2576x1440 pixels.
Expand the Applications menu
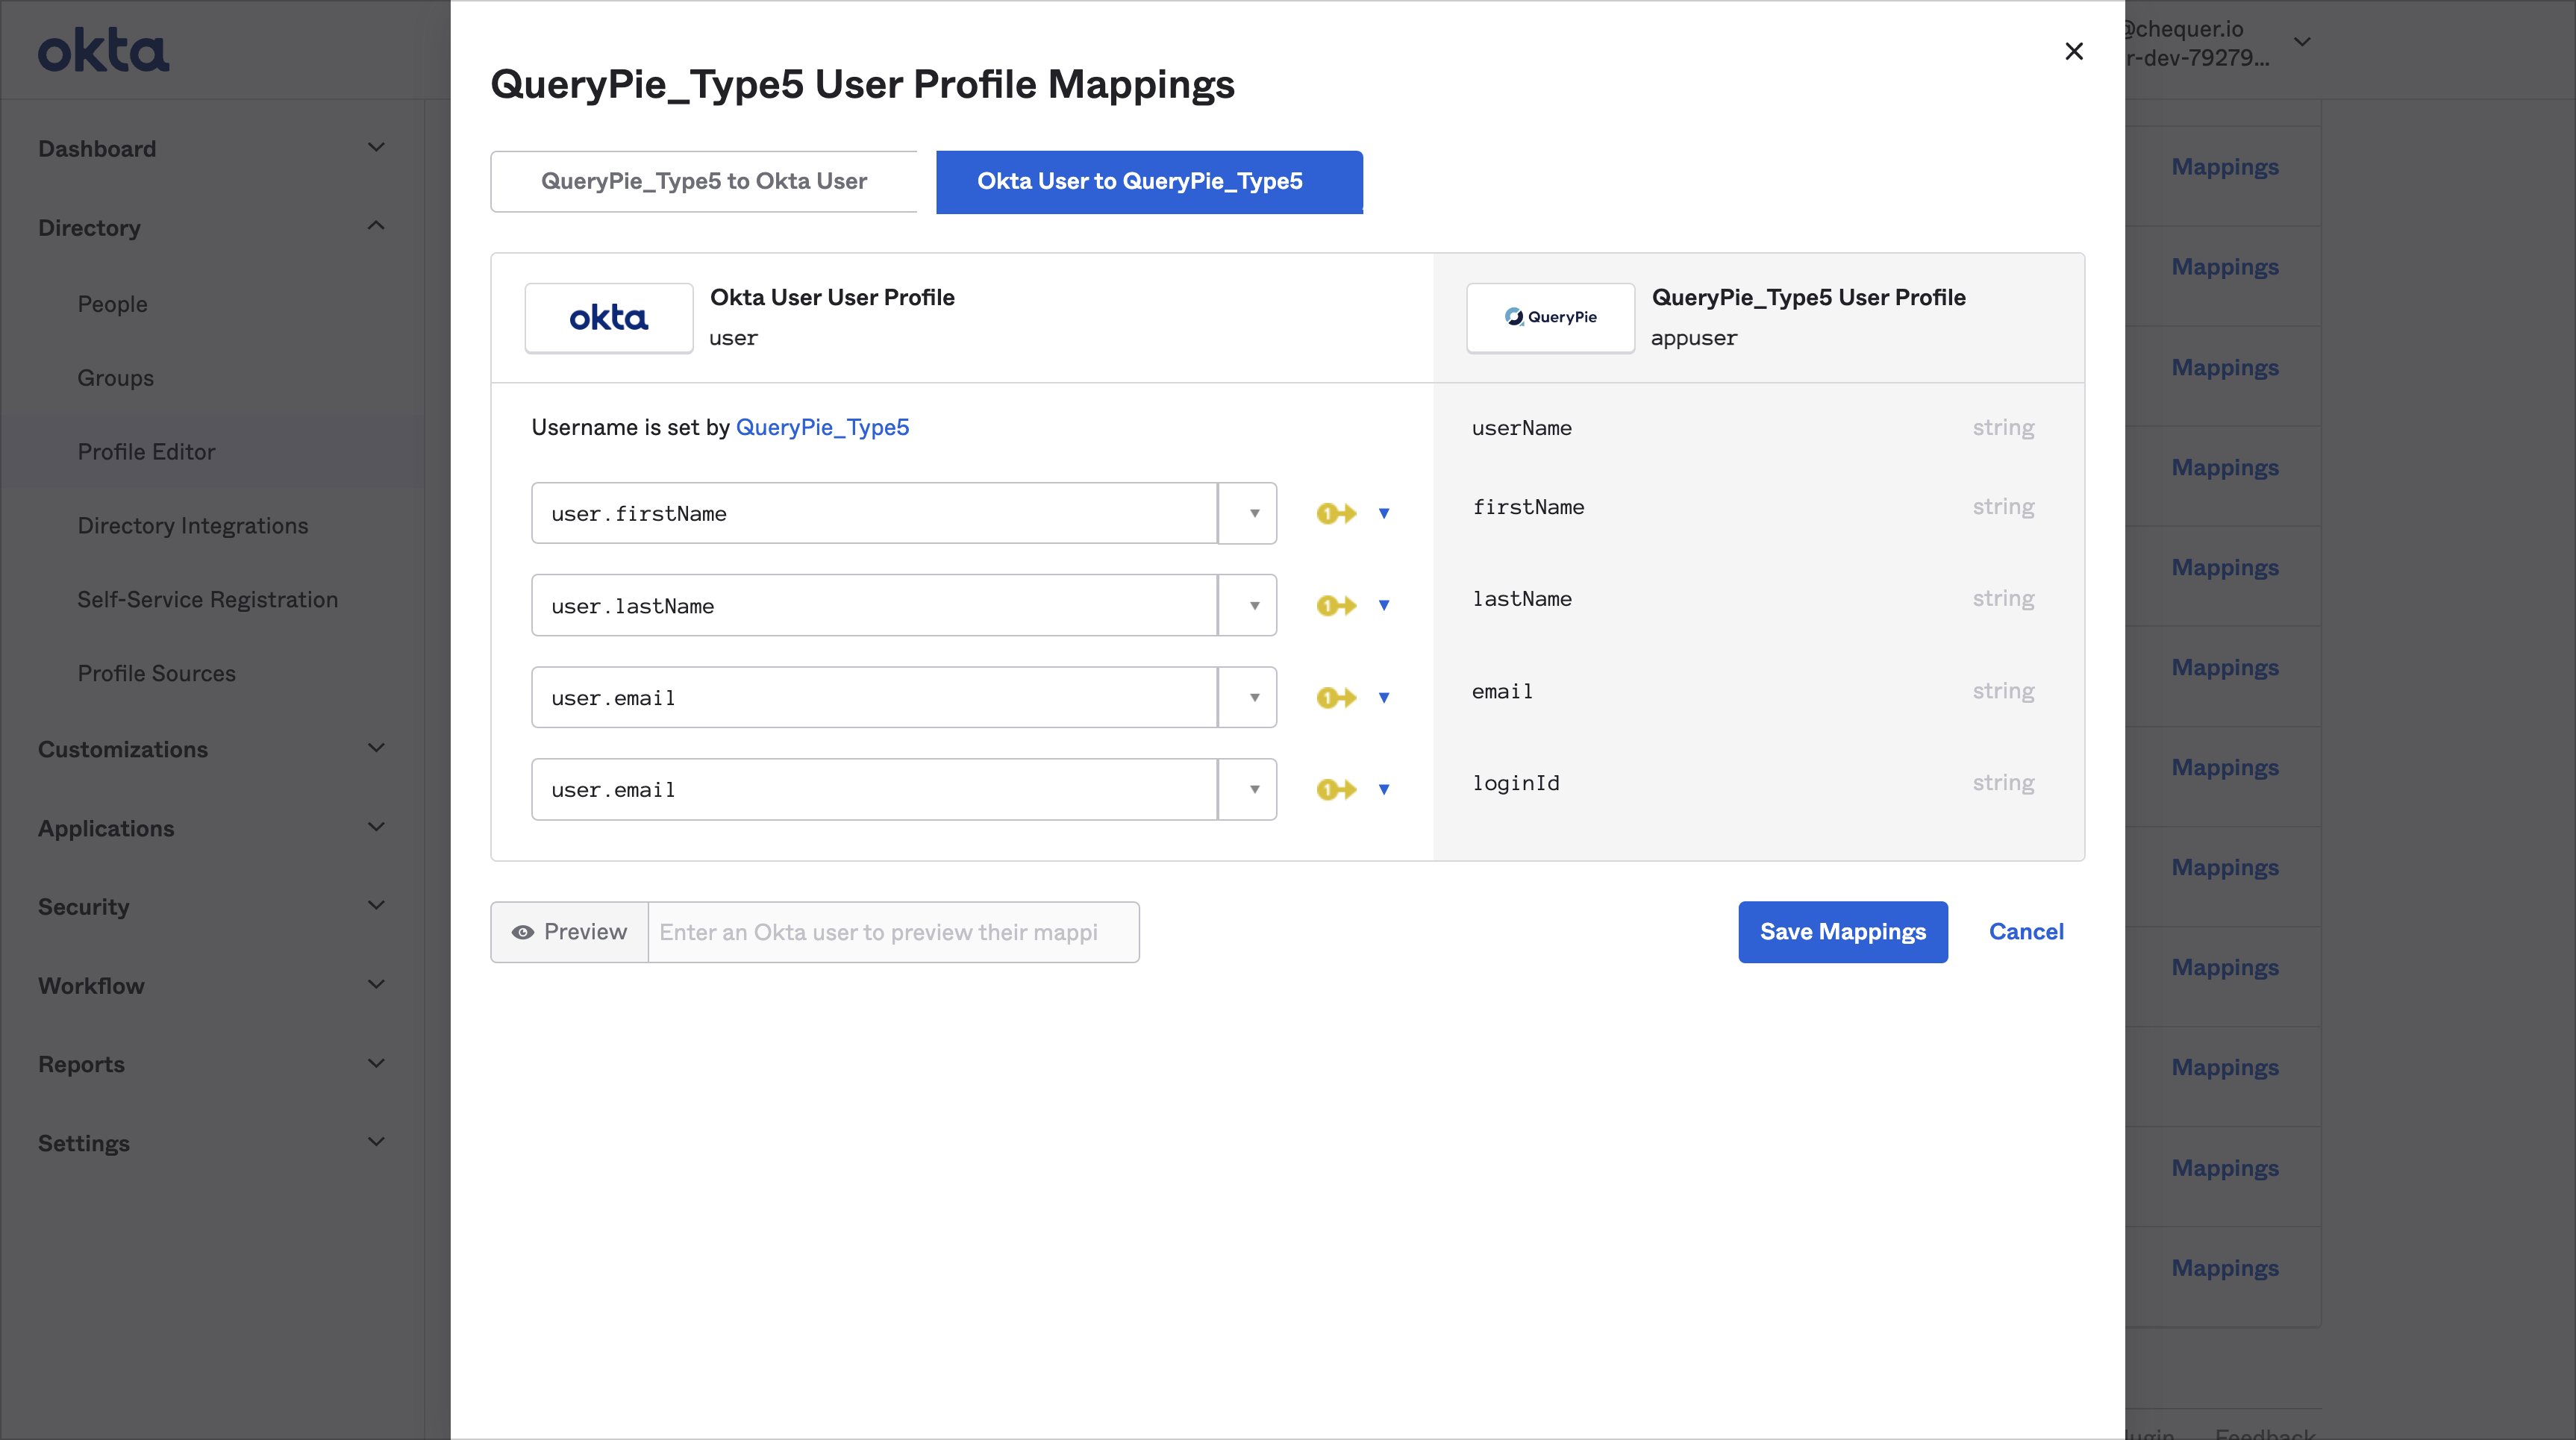tap(212, 828)
